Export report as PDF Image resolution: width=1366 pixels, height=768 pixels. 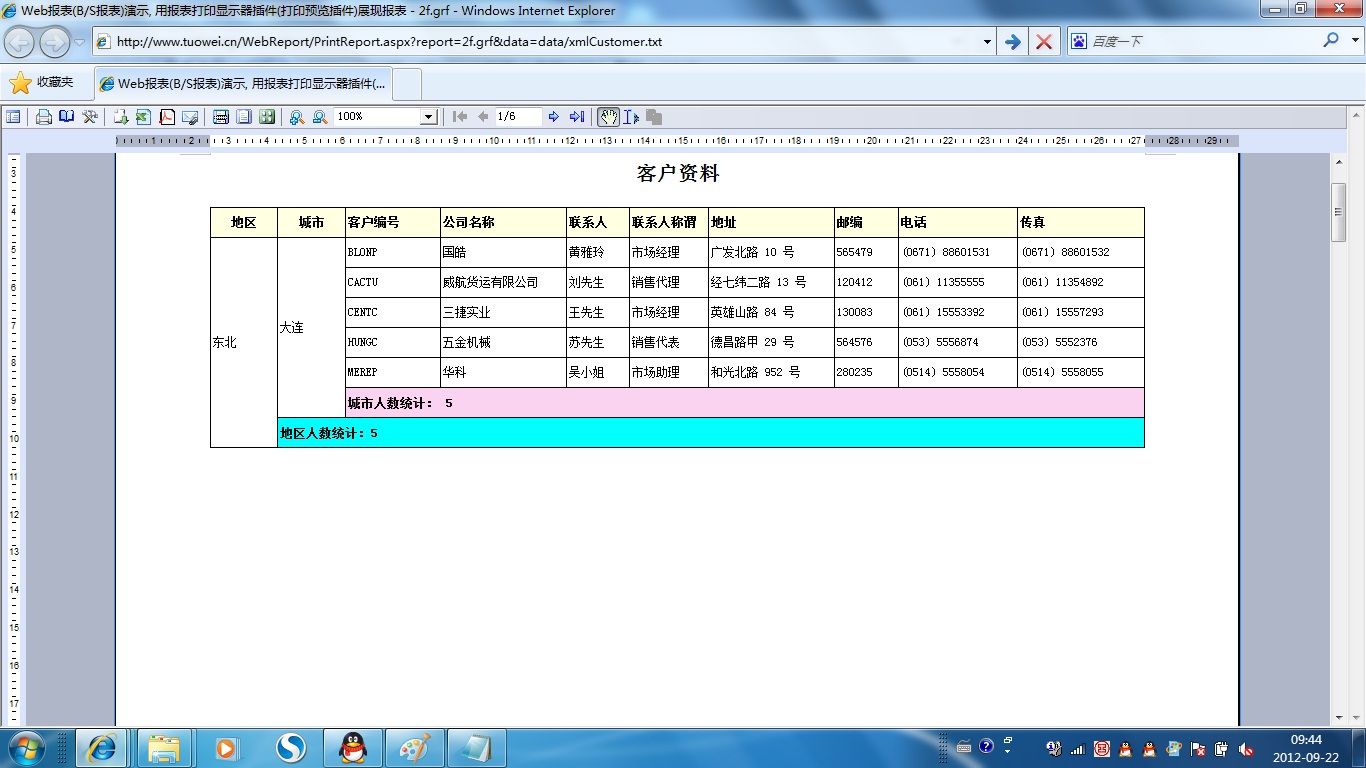167,117
